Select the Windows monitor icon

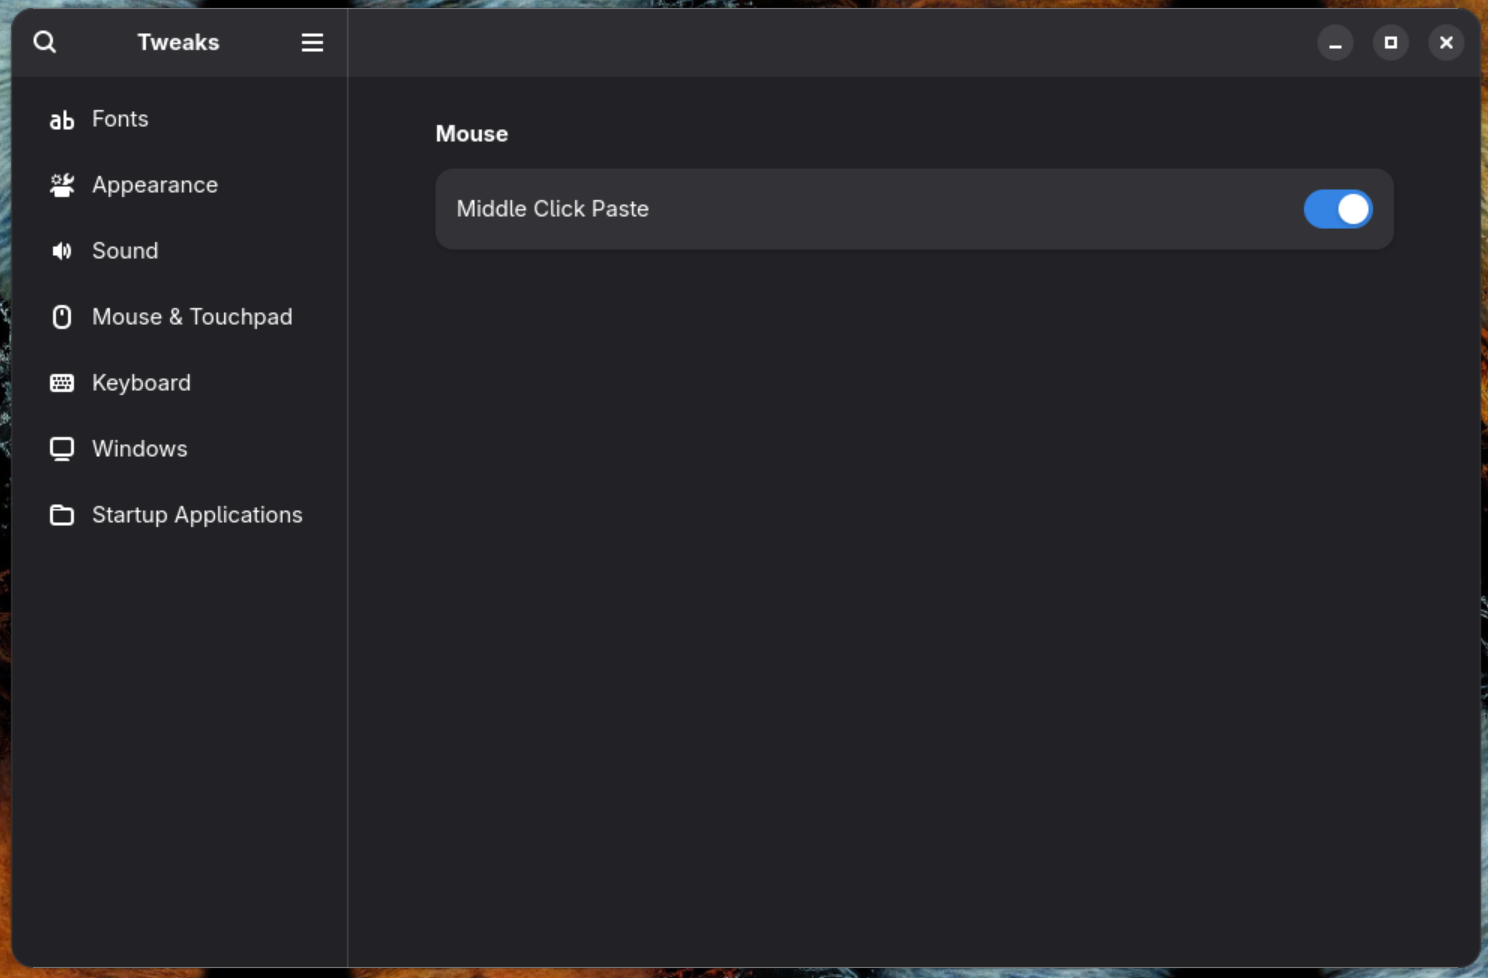61,448
